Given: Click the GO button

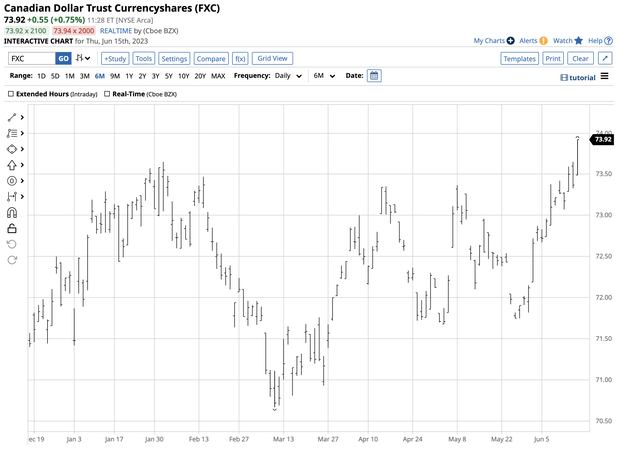Looking at the screenshot, I should 63,58.
